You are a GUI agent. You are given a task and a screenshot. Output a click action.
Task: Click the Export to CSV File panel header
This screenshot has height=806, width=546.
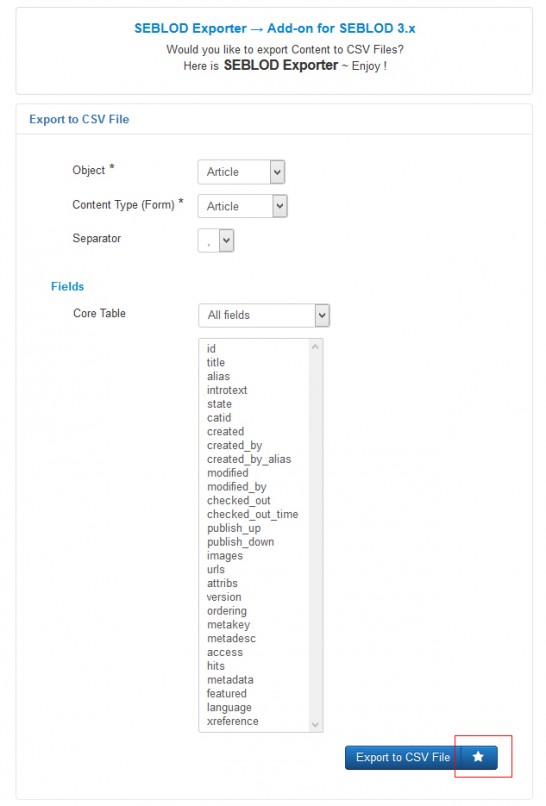[x=274, y=119]
